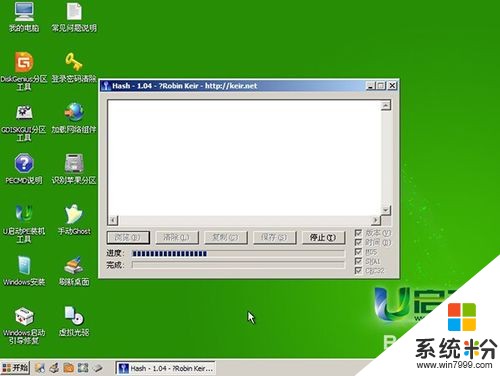Click the scroll up arrow of text area
Screen dimensions: 500x376
tap(386, 106)
